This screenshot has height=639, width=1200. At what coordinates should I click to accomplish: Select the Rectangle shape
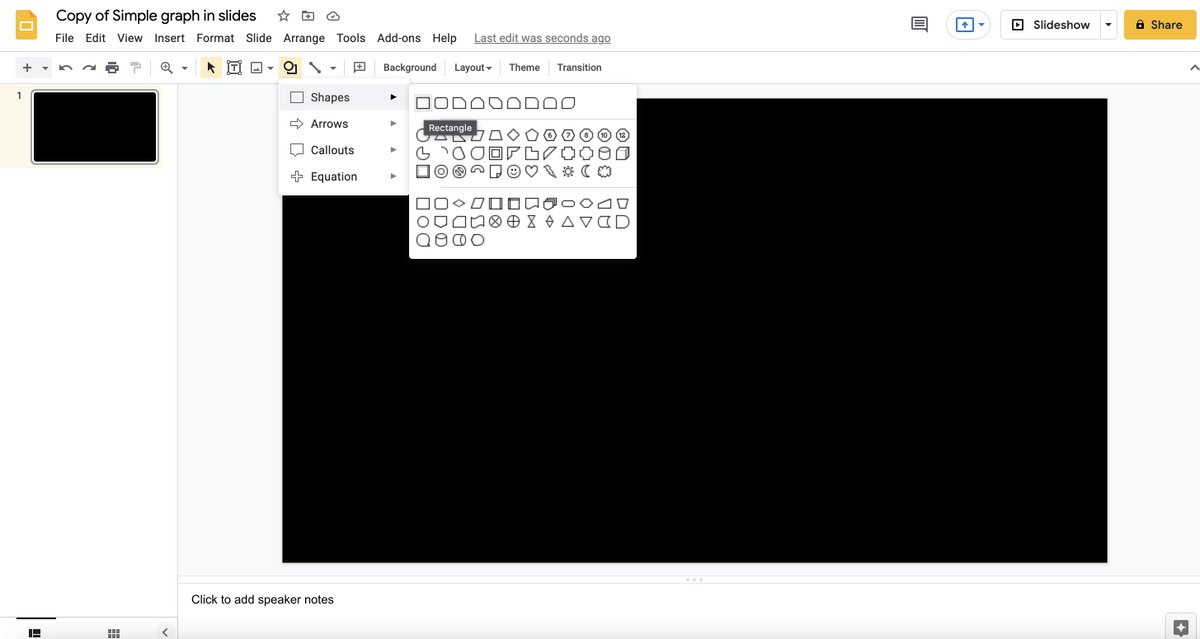pyautogui.click(x=423, y=102)
